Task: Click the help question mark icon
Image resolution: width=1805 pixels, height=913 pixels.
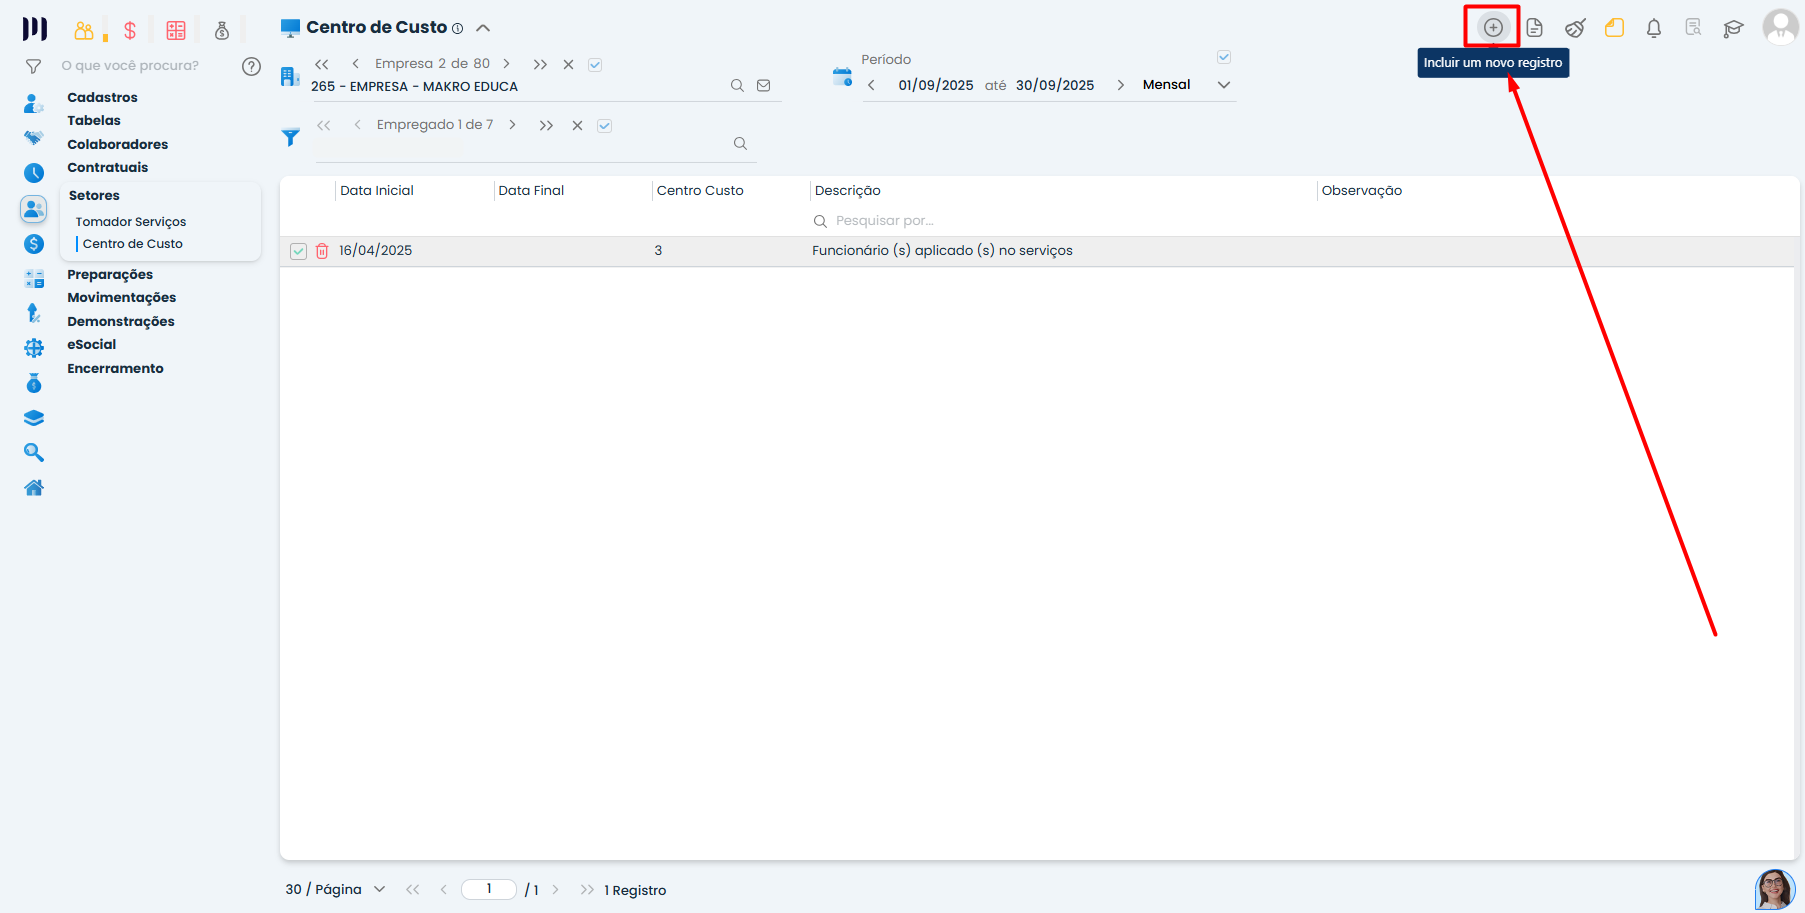Action: [x=251, y=66]
